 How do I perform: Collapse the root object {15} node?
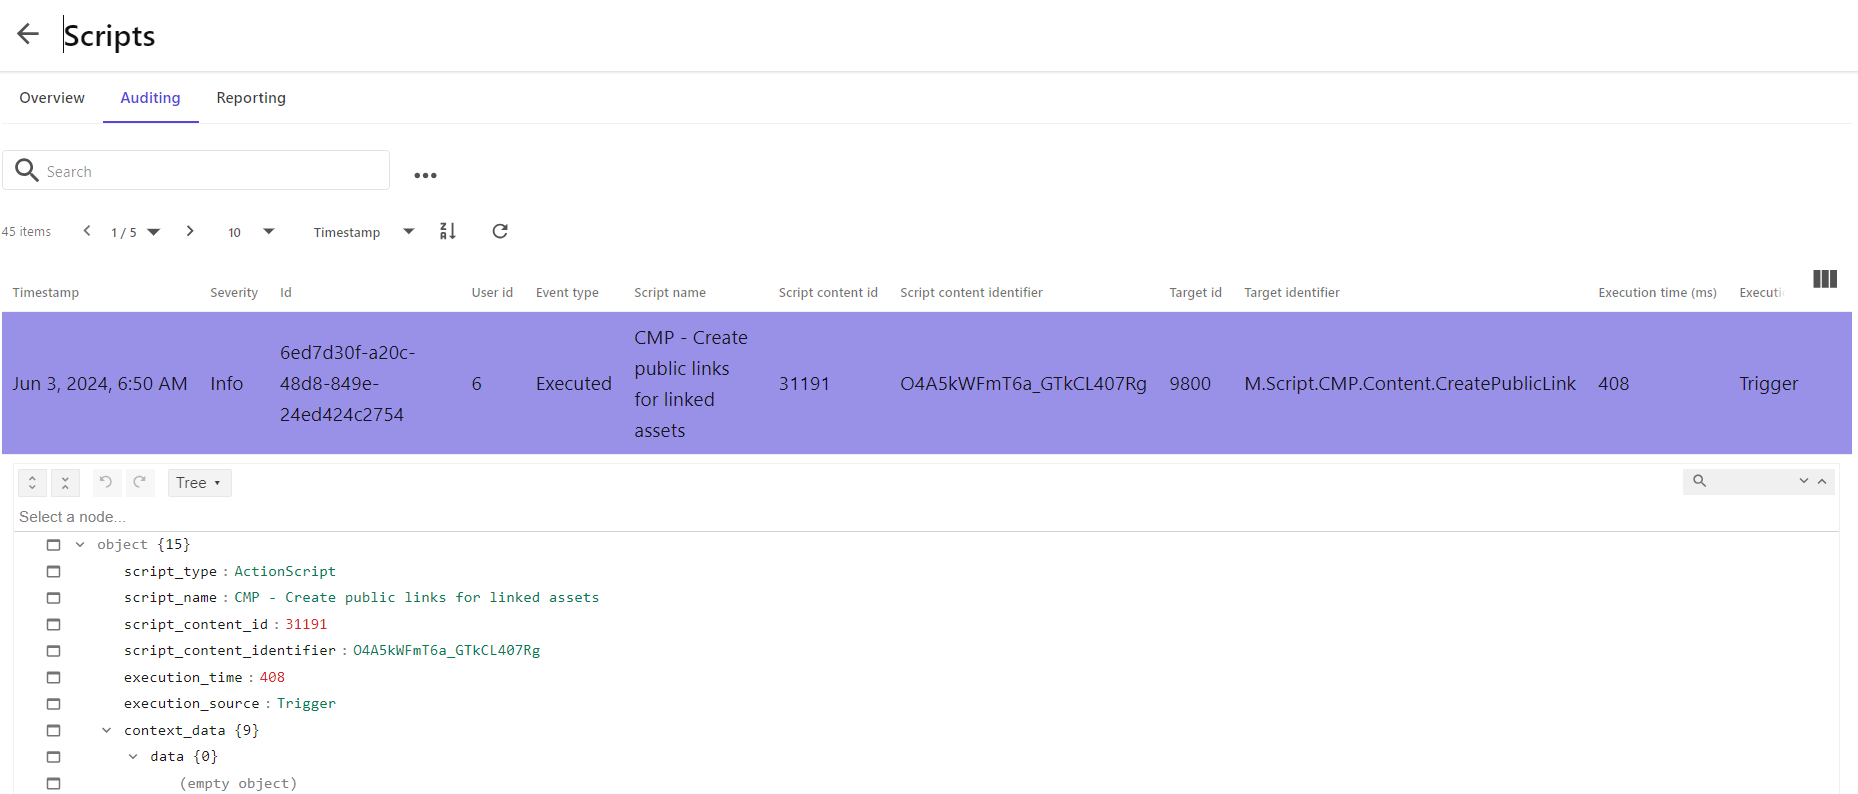point(80,545)
